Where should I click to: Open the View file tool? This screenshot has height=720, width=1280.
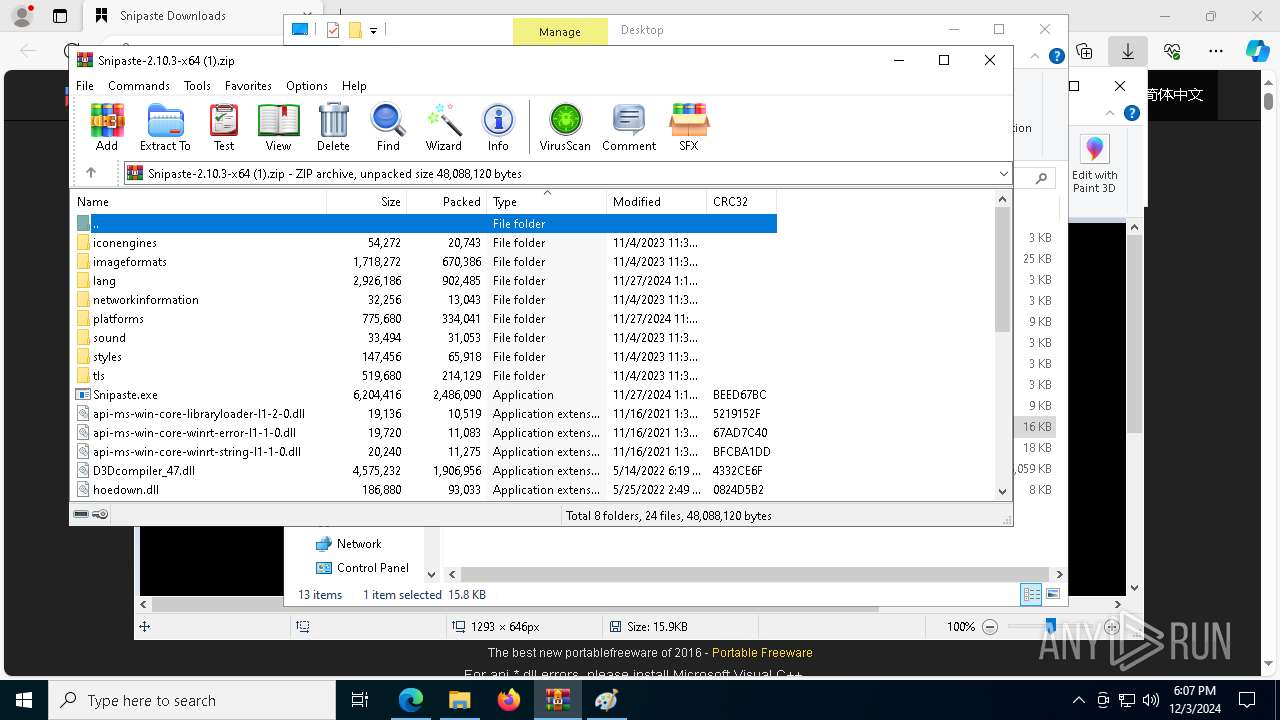(278, 127)
